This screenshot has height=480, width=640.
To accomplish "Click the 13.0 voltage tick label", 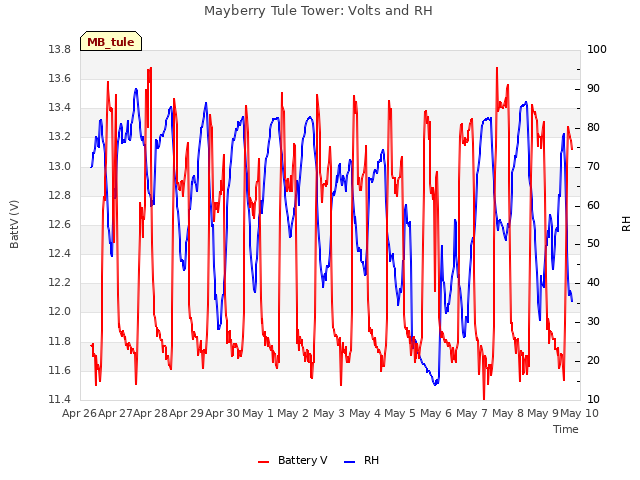I will tap(60, 166).
